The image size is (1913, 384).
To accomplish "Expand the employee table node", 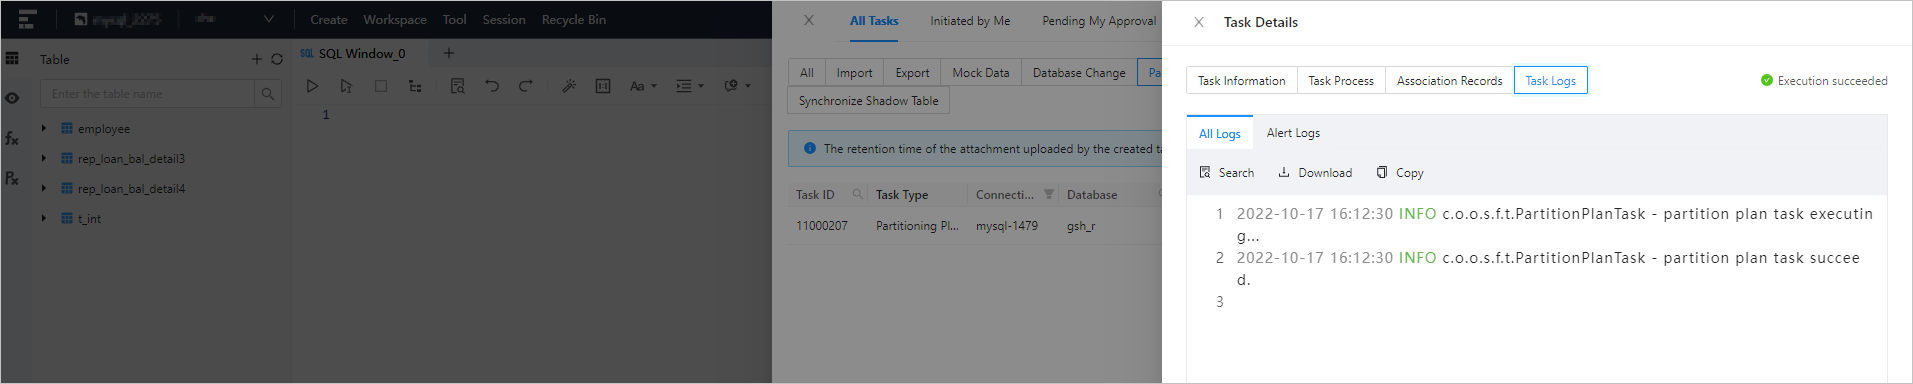I will pos(44,128).
